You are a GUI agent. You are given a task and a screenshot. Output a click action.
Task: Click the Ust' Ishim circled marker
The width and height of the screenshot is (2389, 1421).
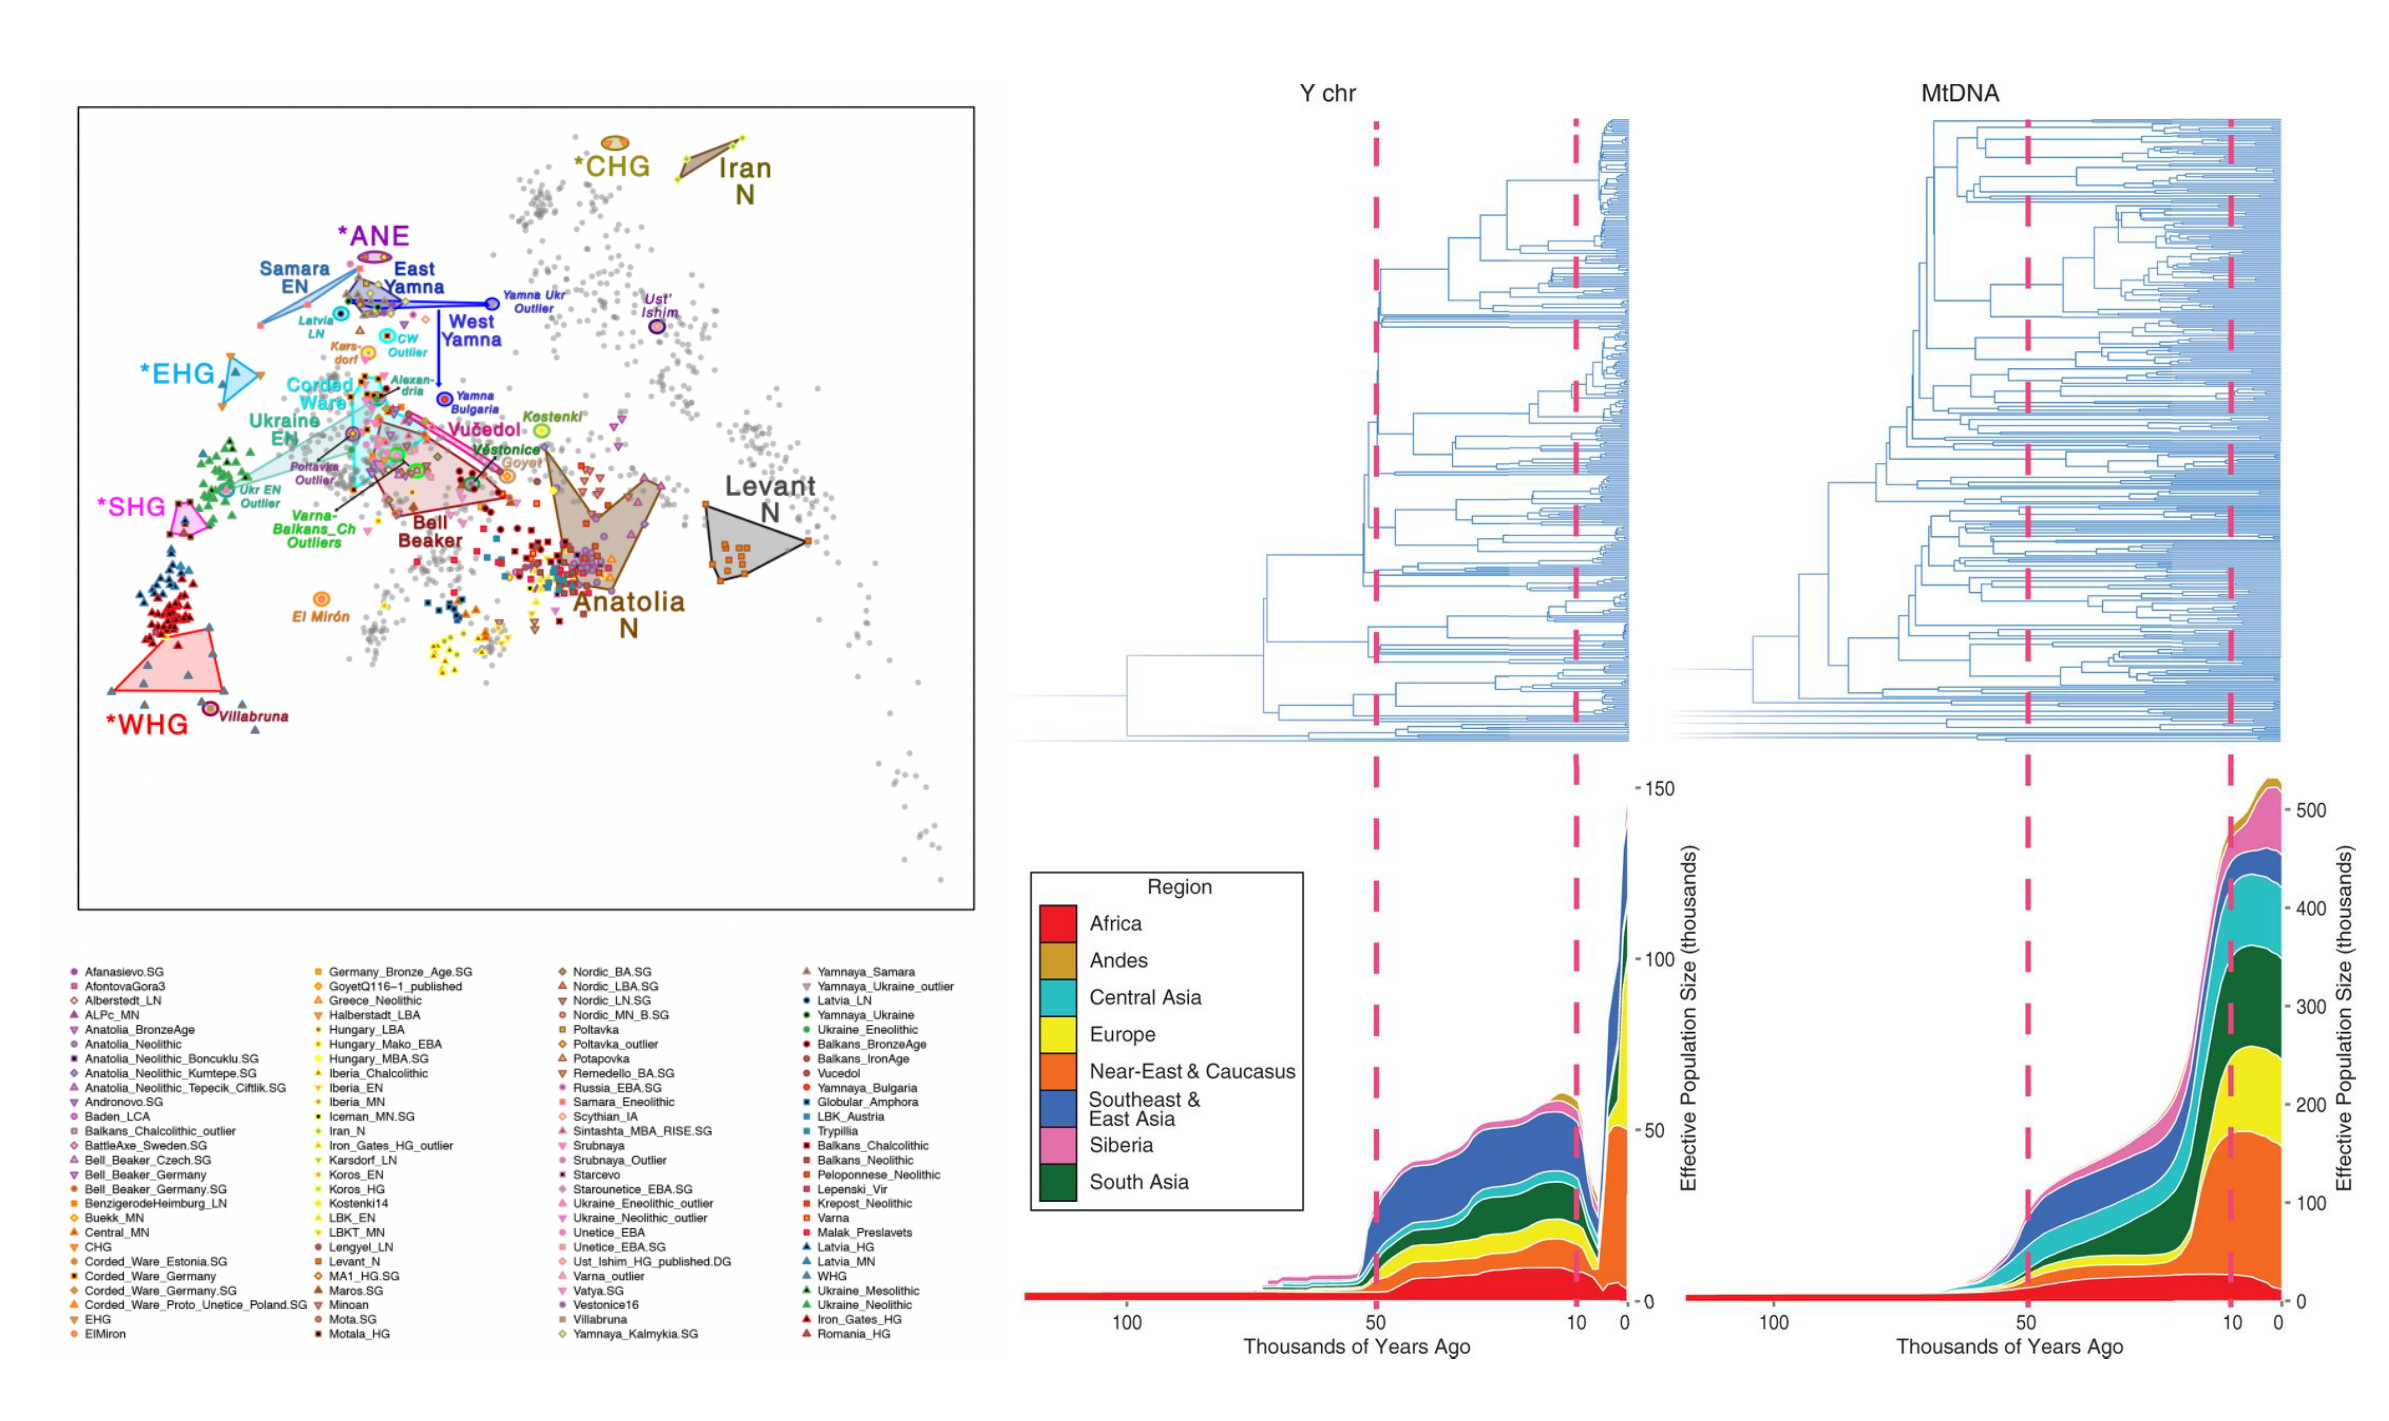point(657,326)
